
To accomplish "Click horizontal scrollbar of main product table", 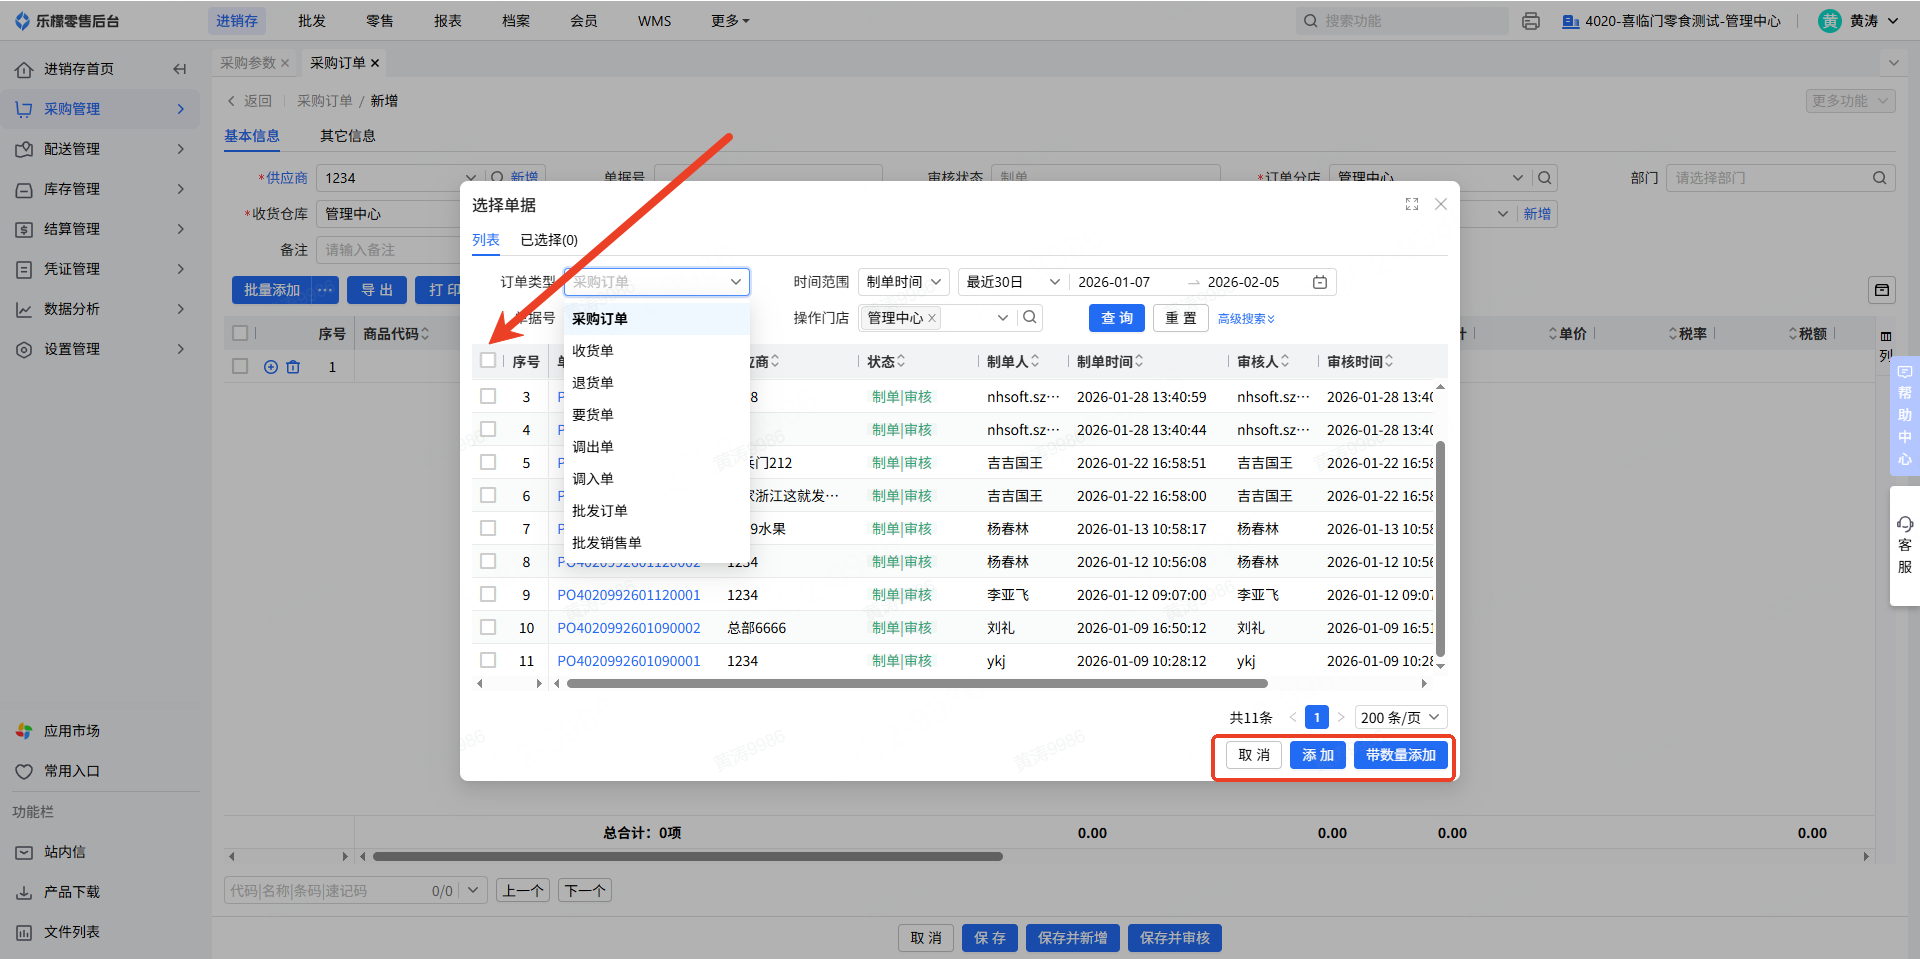I will (688, 857).
